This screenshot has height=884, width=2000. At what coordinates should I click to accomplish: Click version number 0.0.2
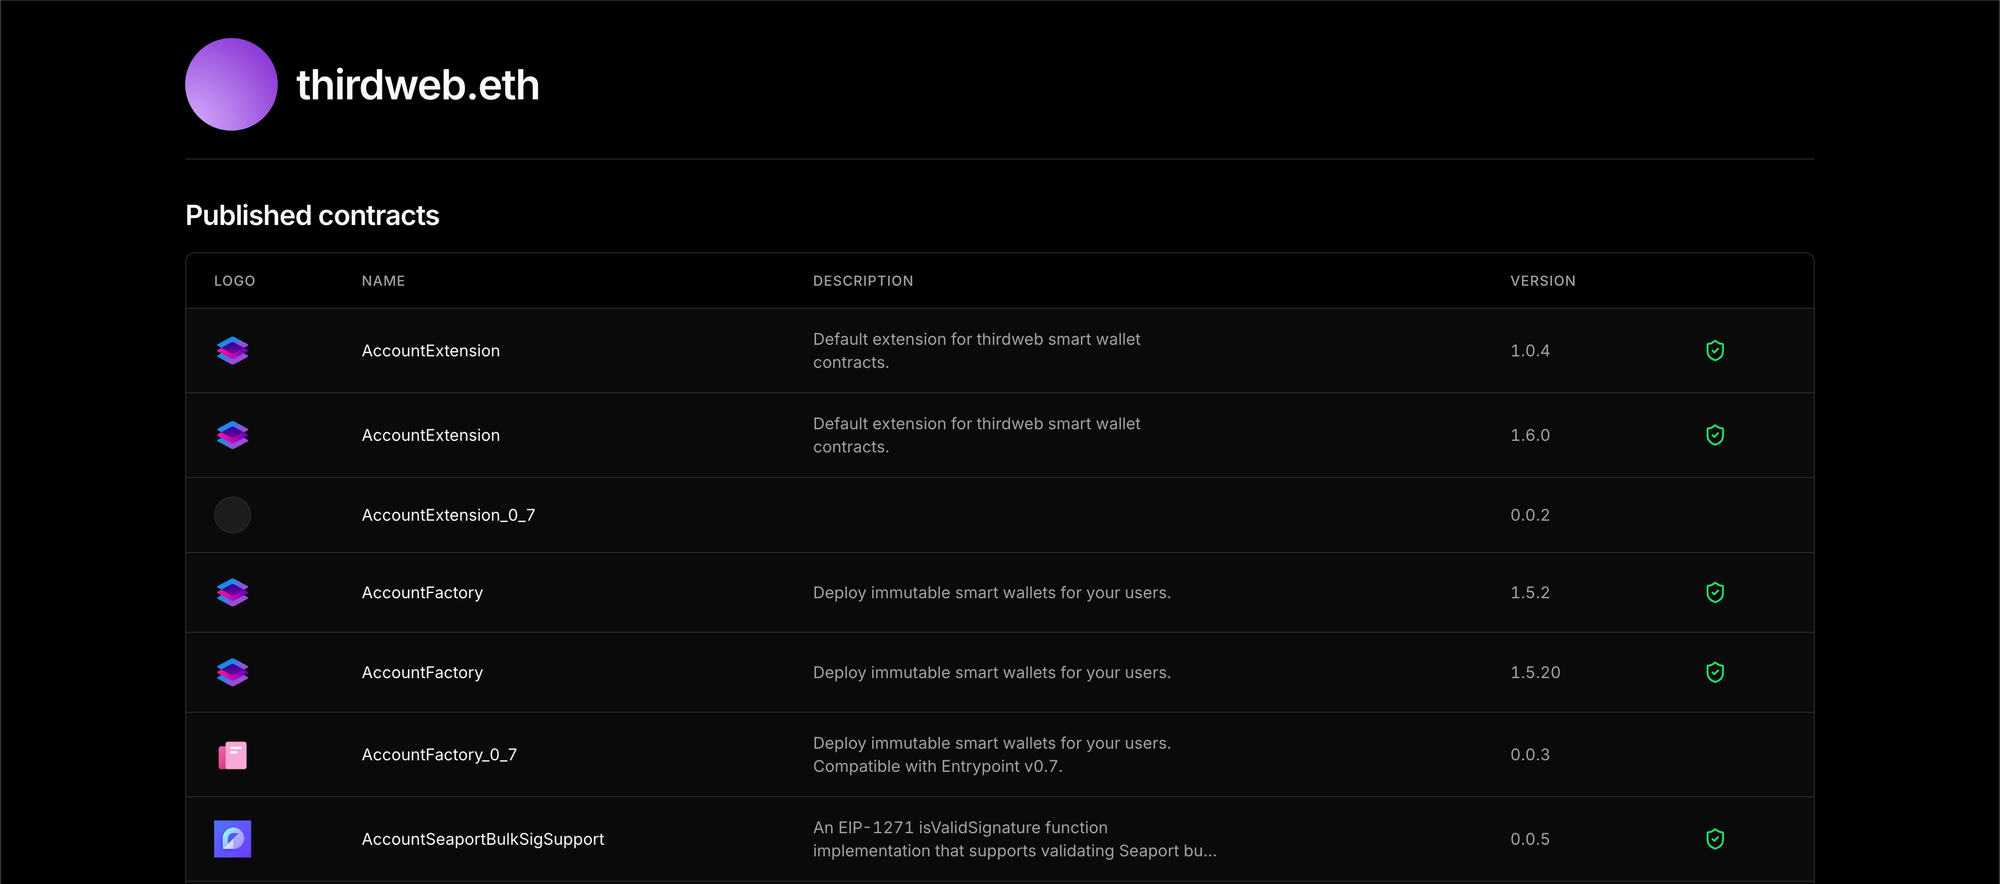(1530, 515)
